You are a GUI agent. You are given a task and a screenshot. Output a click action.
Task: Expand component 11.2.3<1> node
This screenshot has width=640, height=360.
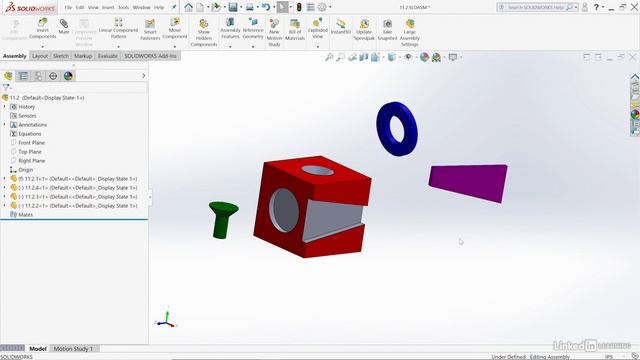click(4, 196)
